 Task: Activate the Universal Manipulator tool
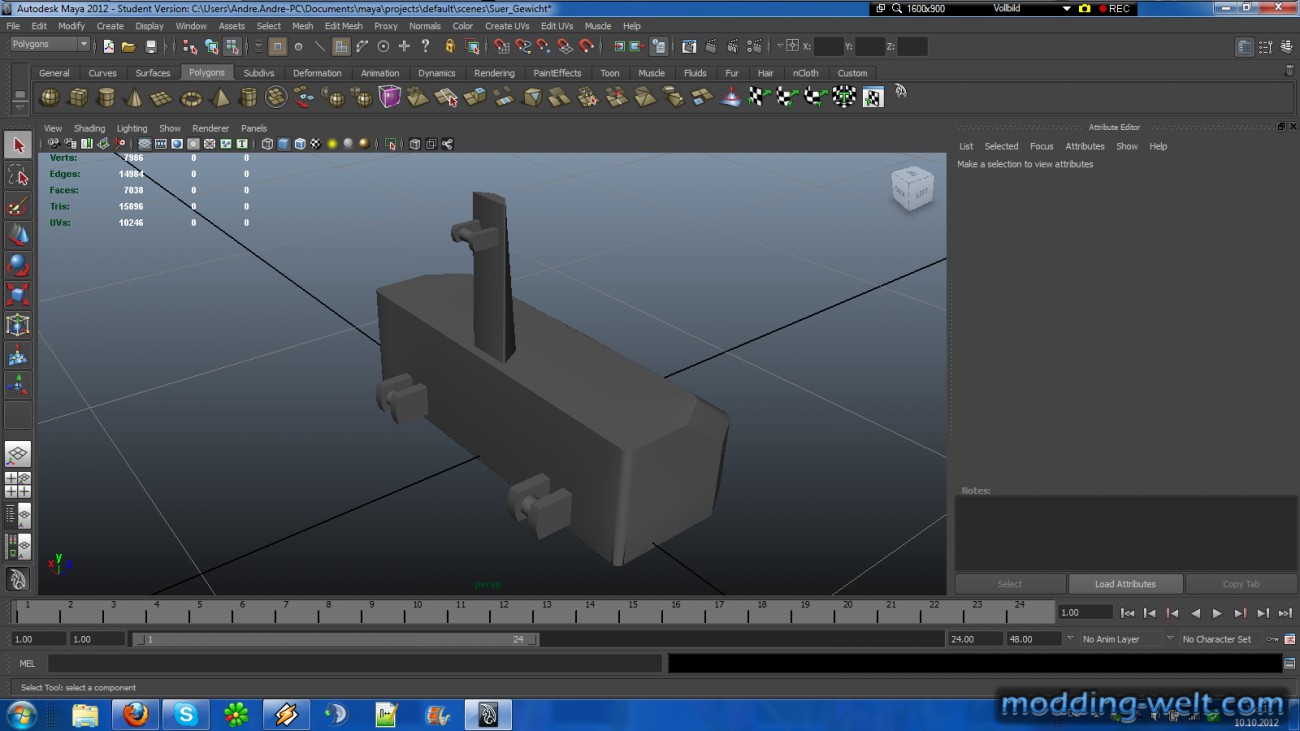[18, 325]
